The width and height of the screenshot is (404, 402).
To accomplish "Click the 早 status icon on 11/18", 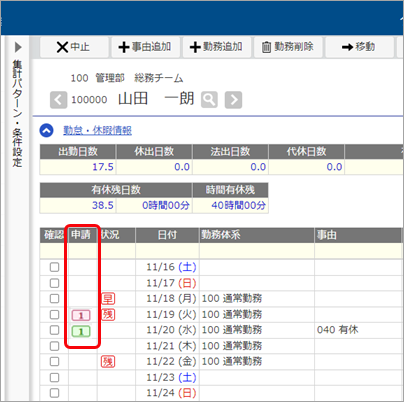I will pyautogui.click(x=108, y=299).
